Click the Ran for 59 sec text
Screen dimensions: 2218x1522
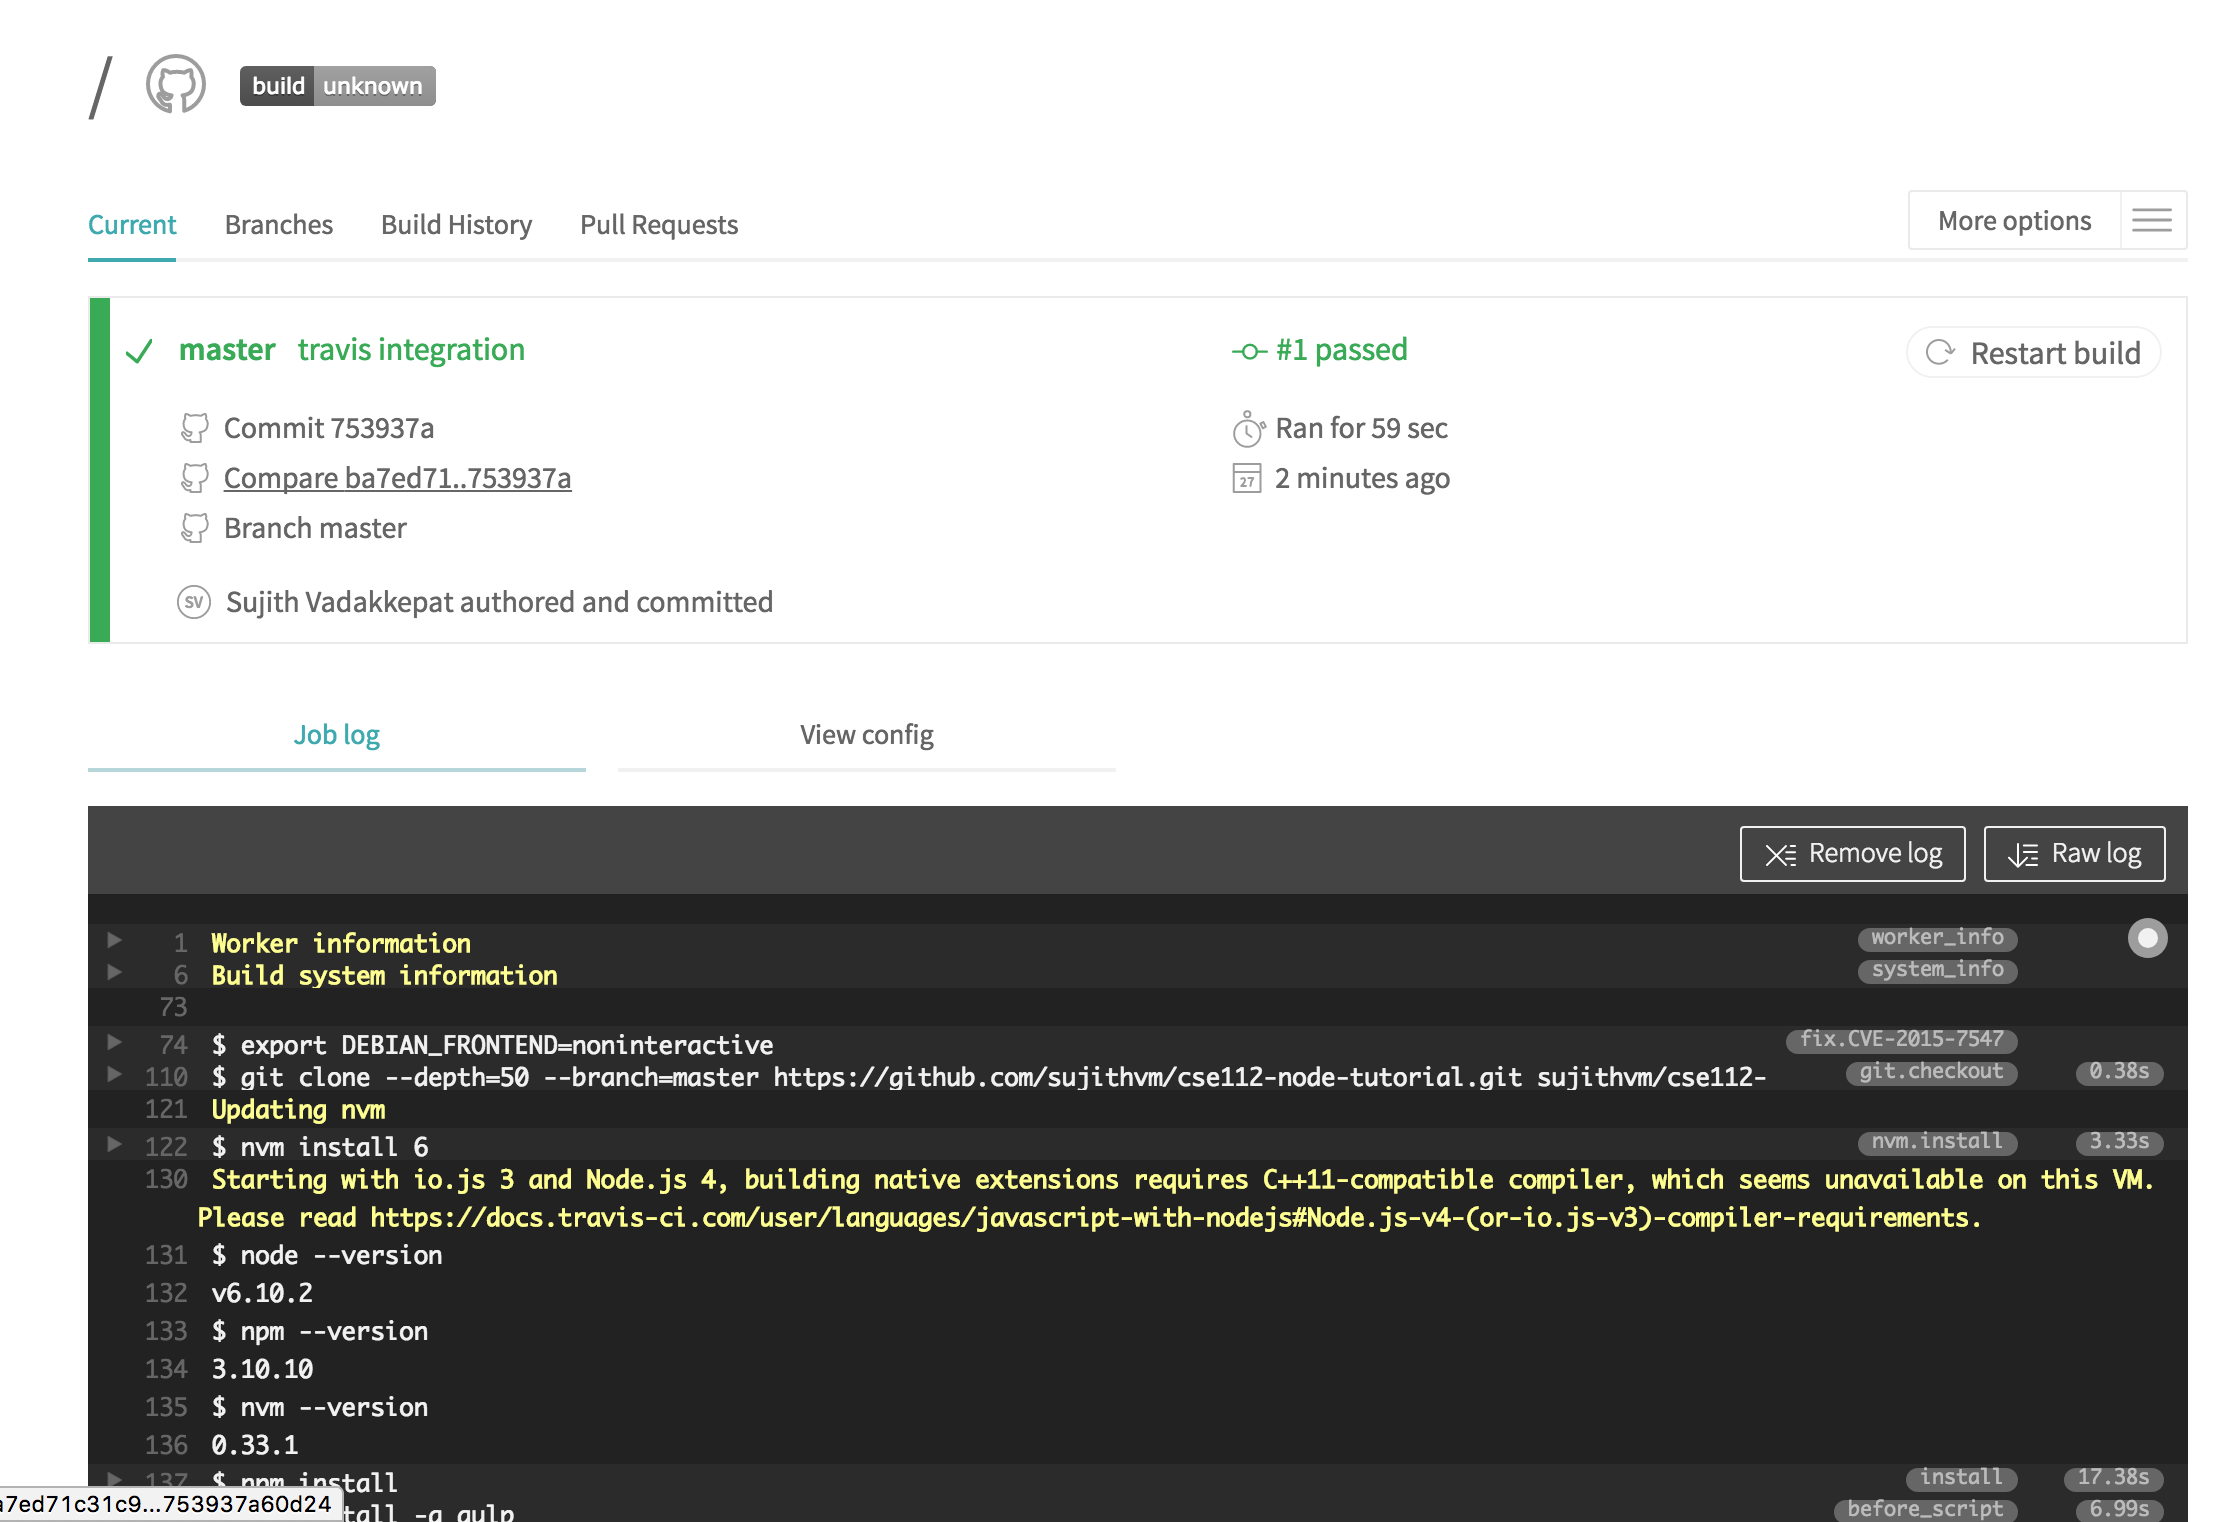(1361, 429)
